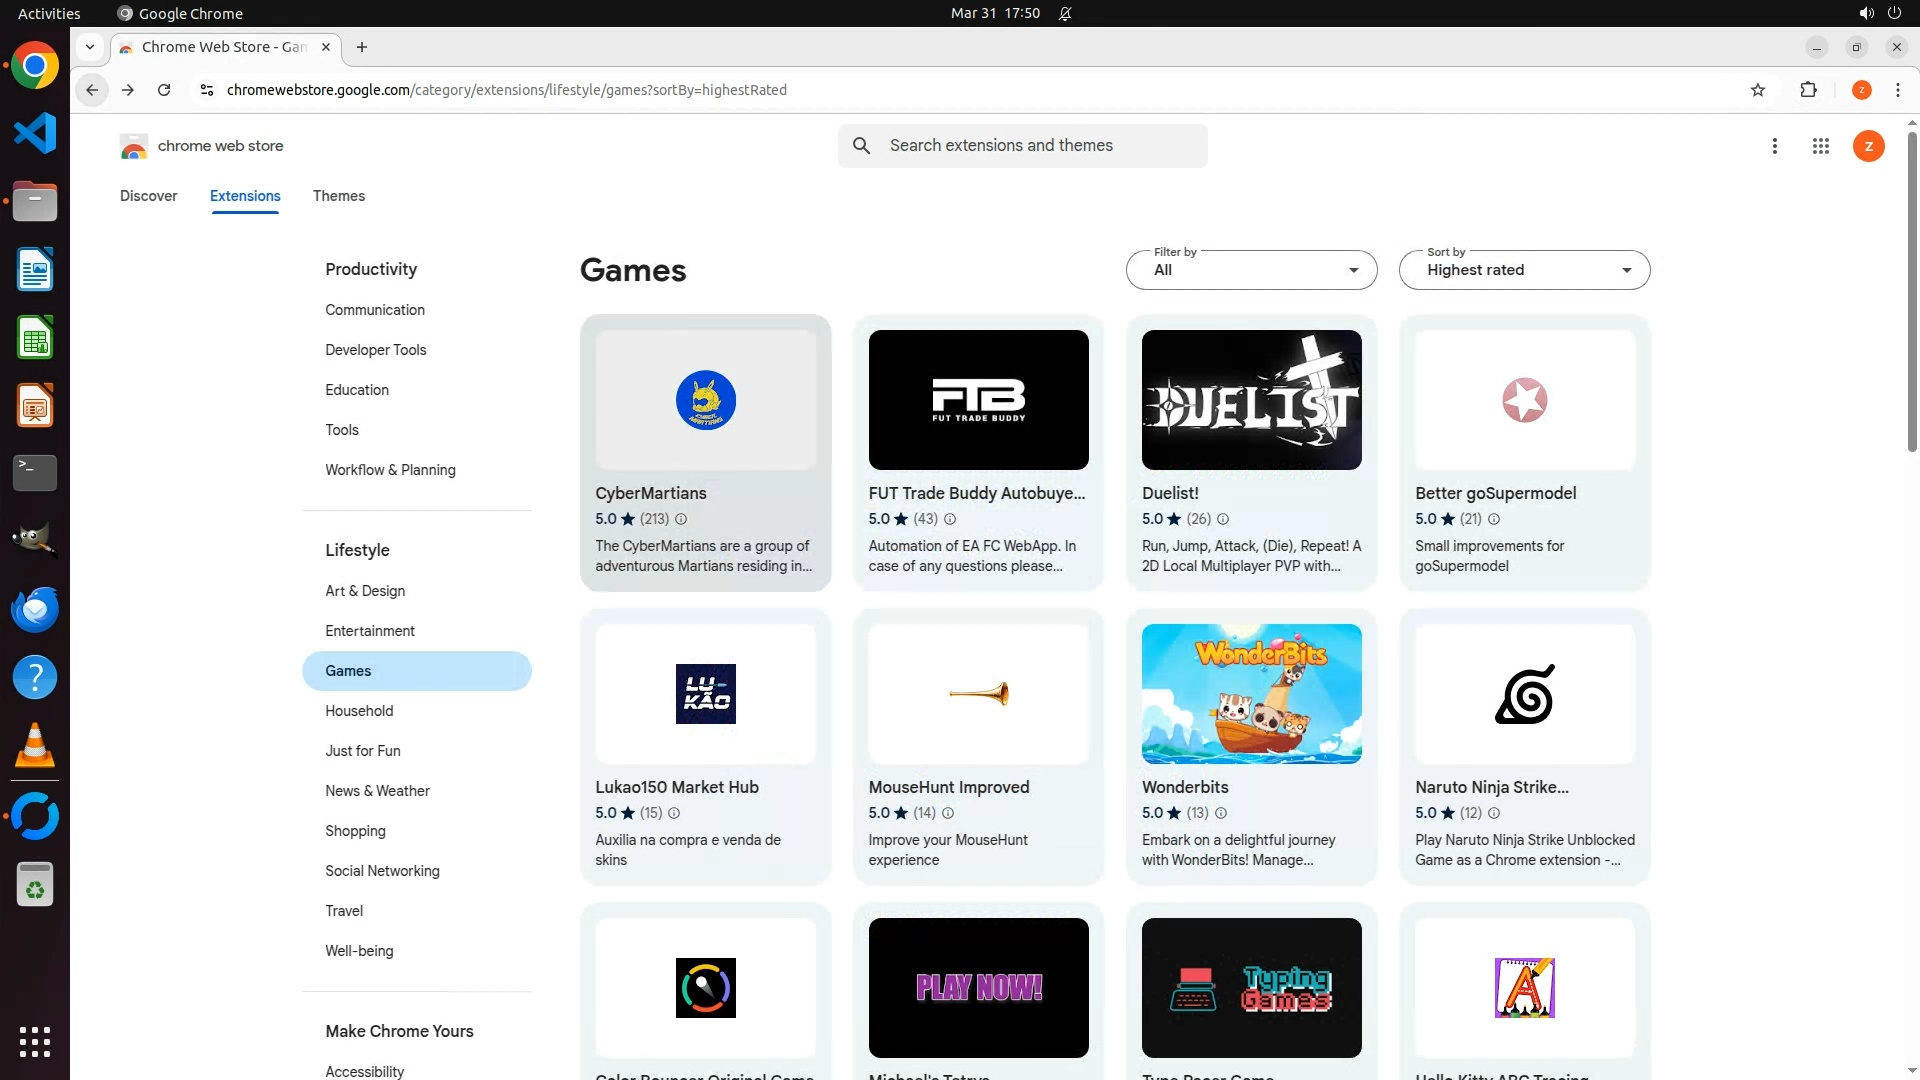Open the Duelist! extension thumbnail

[1251, 400]
